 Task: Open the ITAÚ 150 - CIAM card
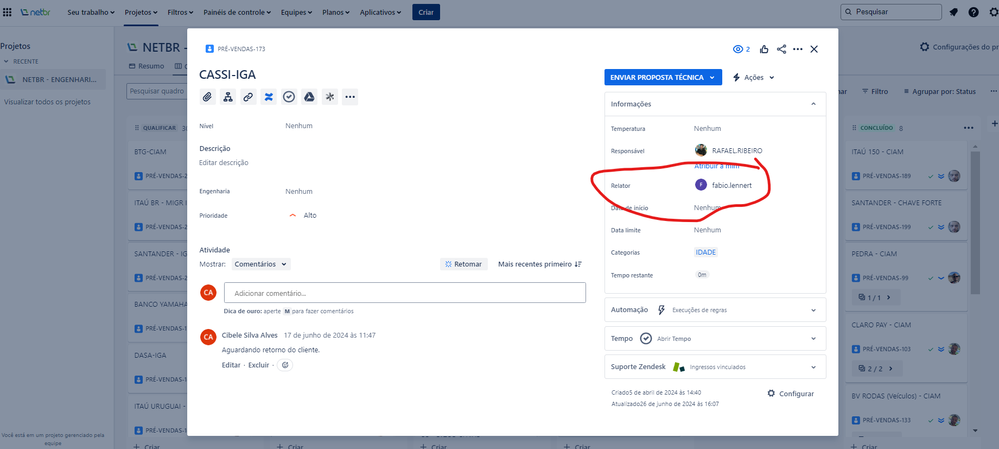[x=907, y=164]
